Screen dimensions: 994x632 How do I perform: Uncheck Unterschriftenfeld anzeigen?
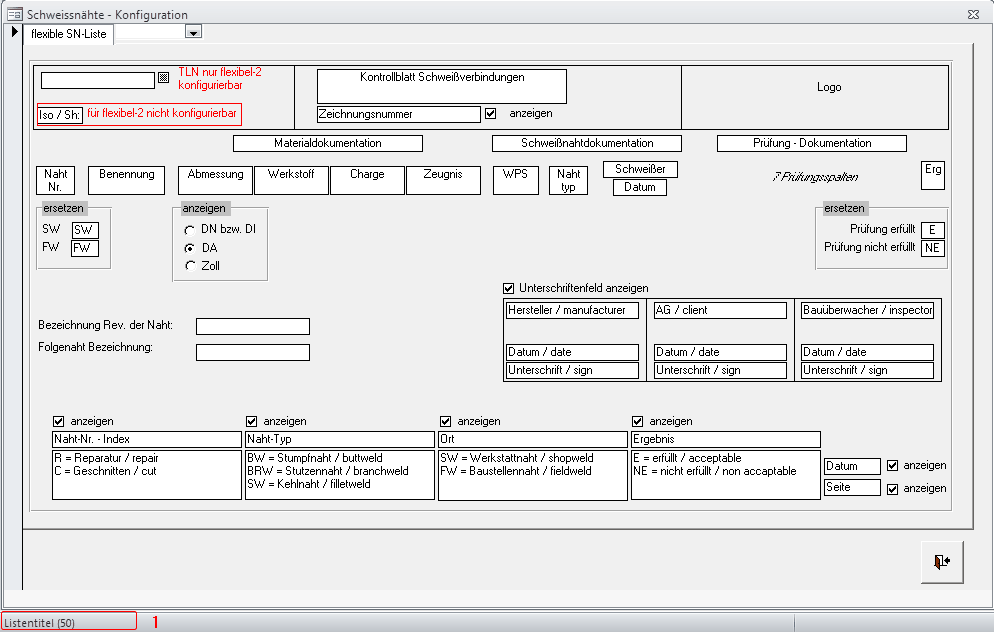click(x=509, y=288)
